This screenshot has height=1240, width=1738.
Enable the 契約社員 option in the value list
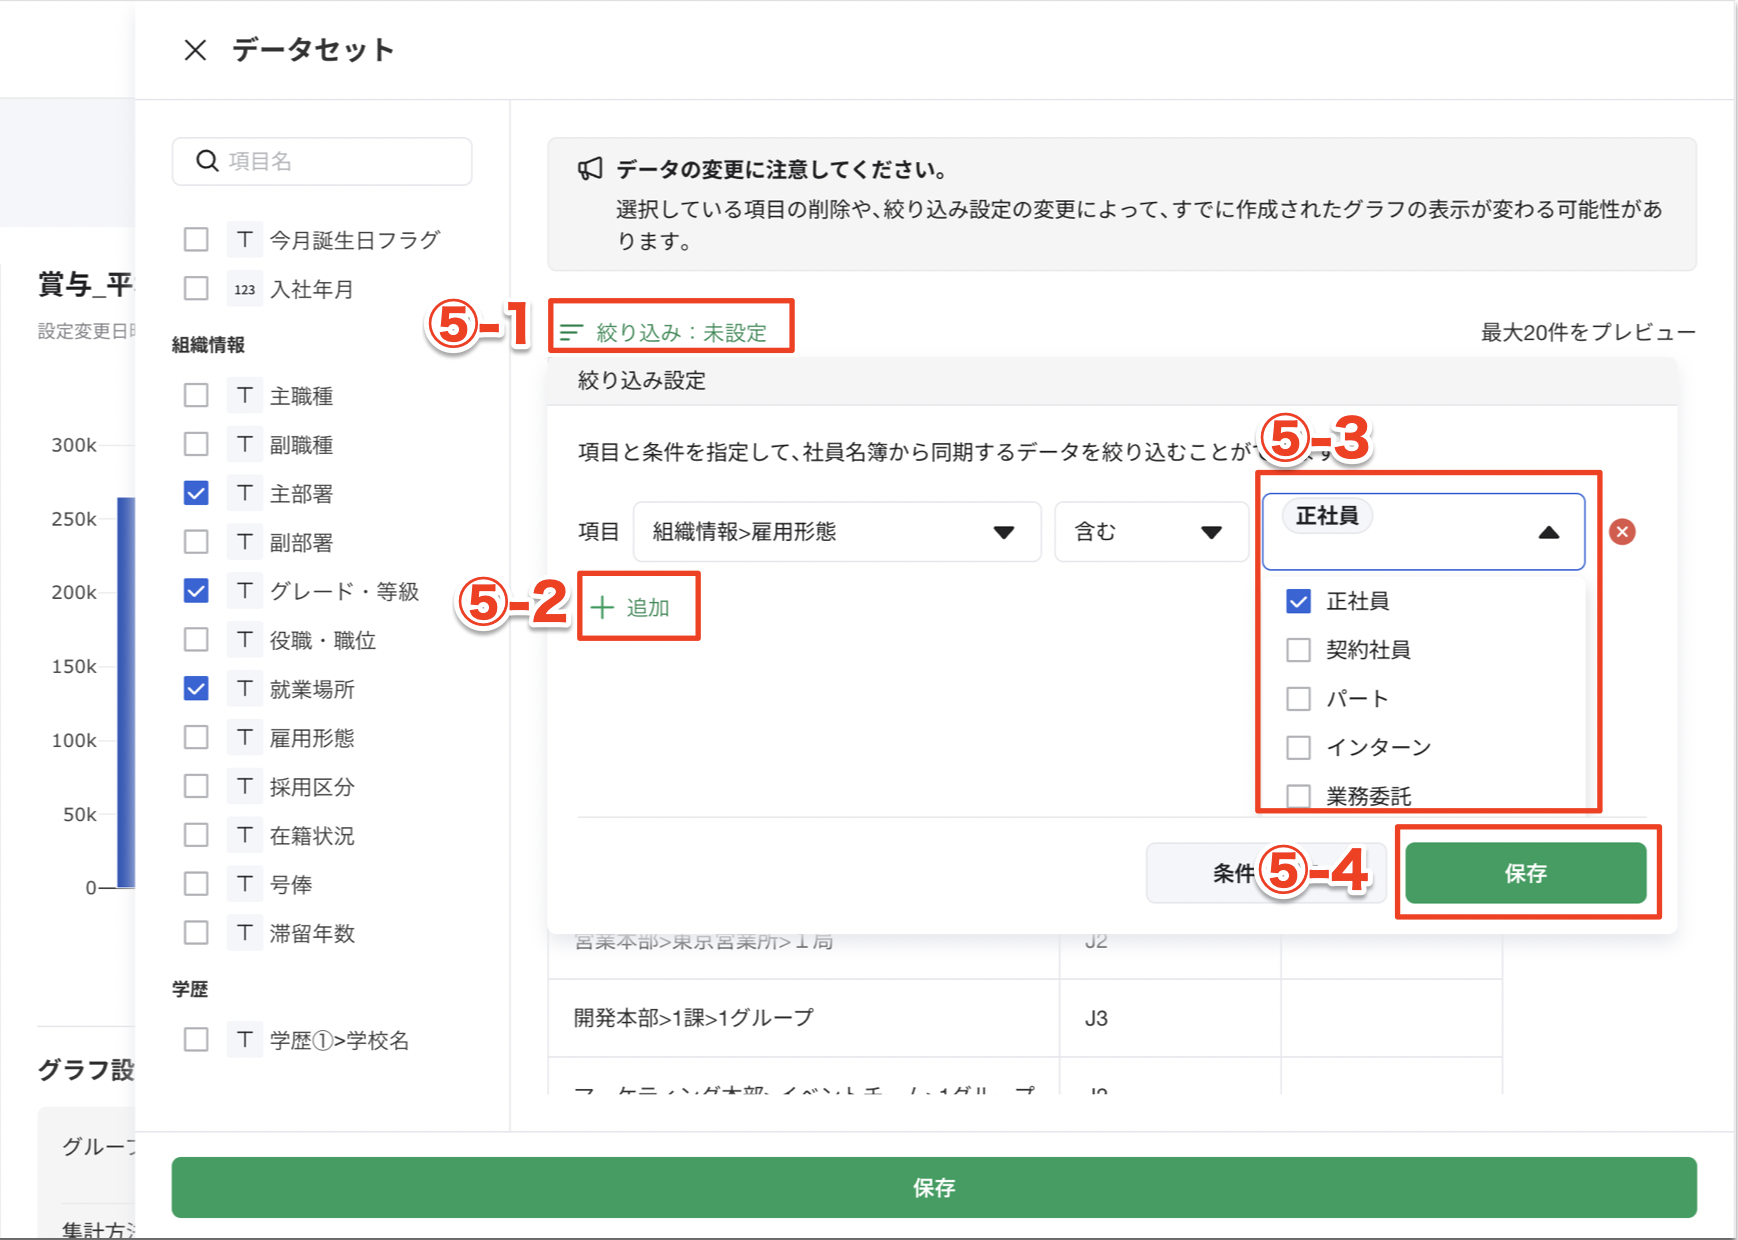[x=1298, y=649]
